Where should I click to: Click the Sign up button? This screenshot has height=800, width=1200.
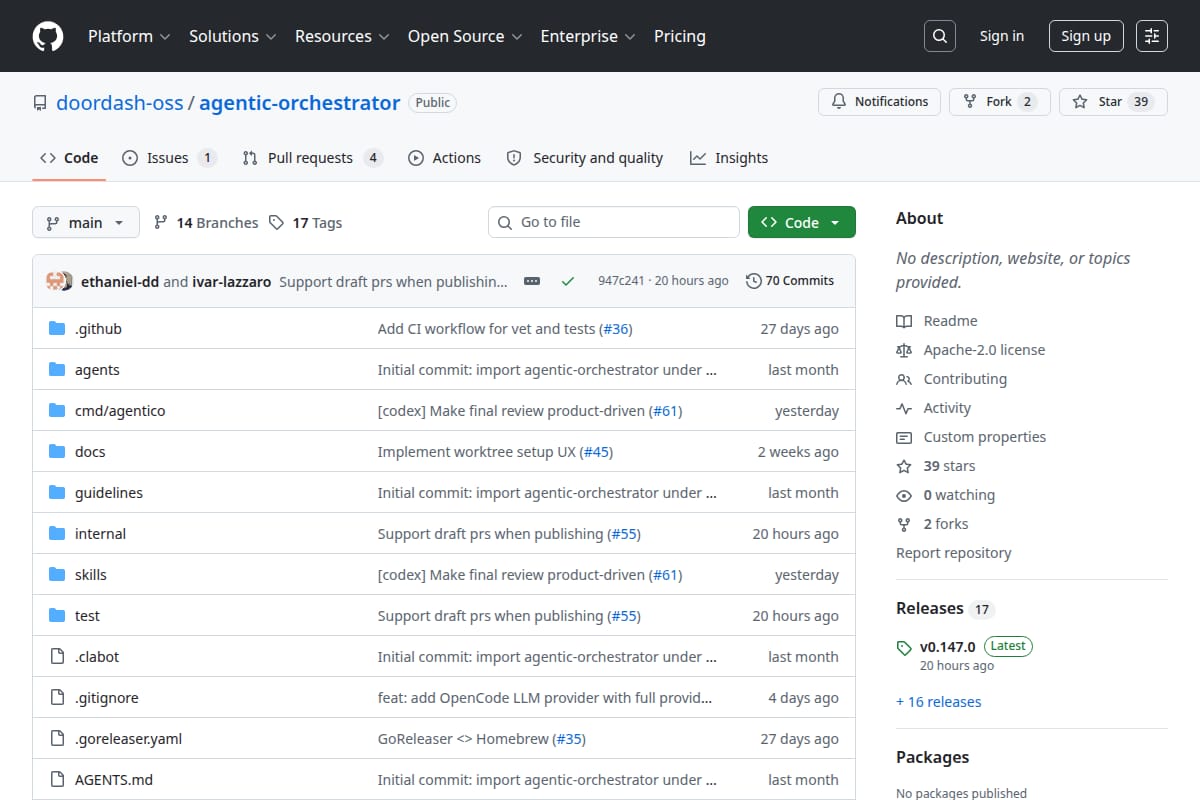[1086, 36]
